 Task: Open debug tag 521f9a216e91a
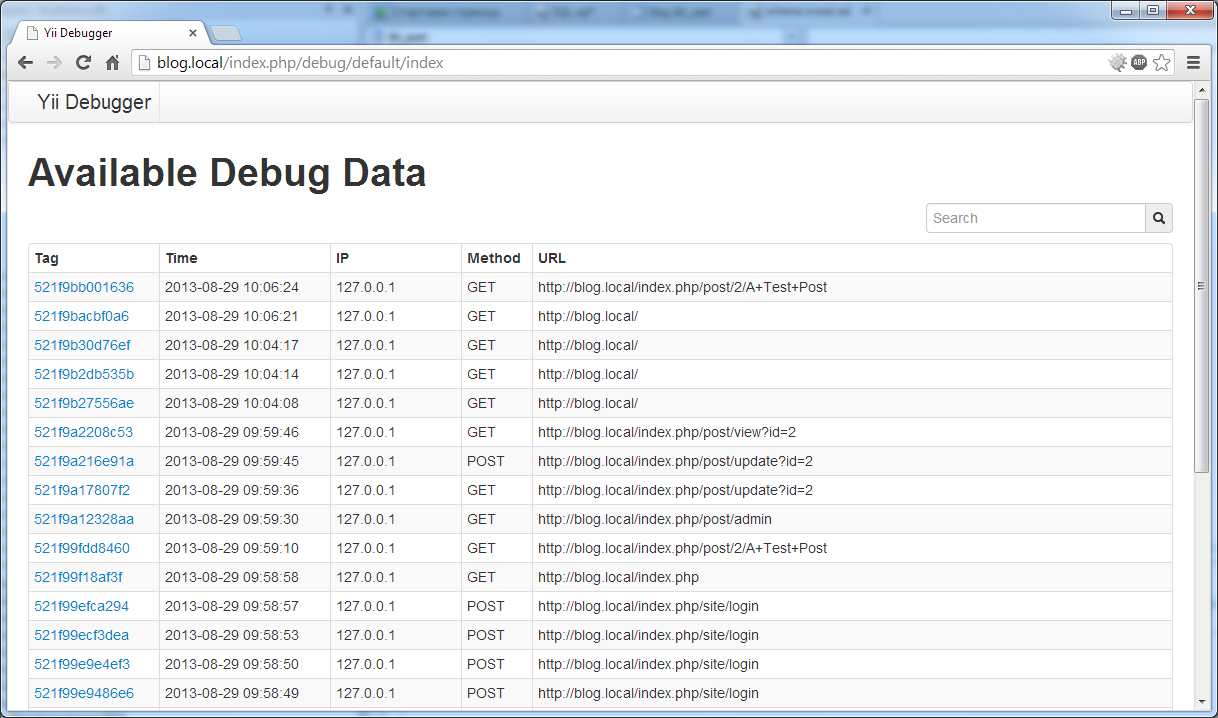(84, 461)
